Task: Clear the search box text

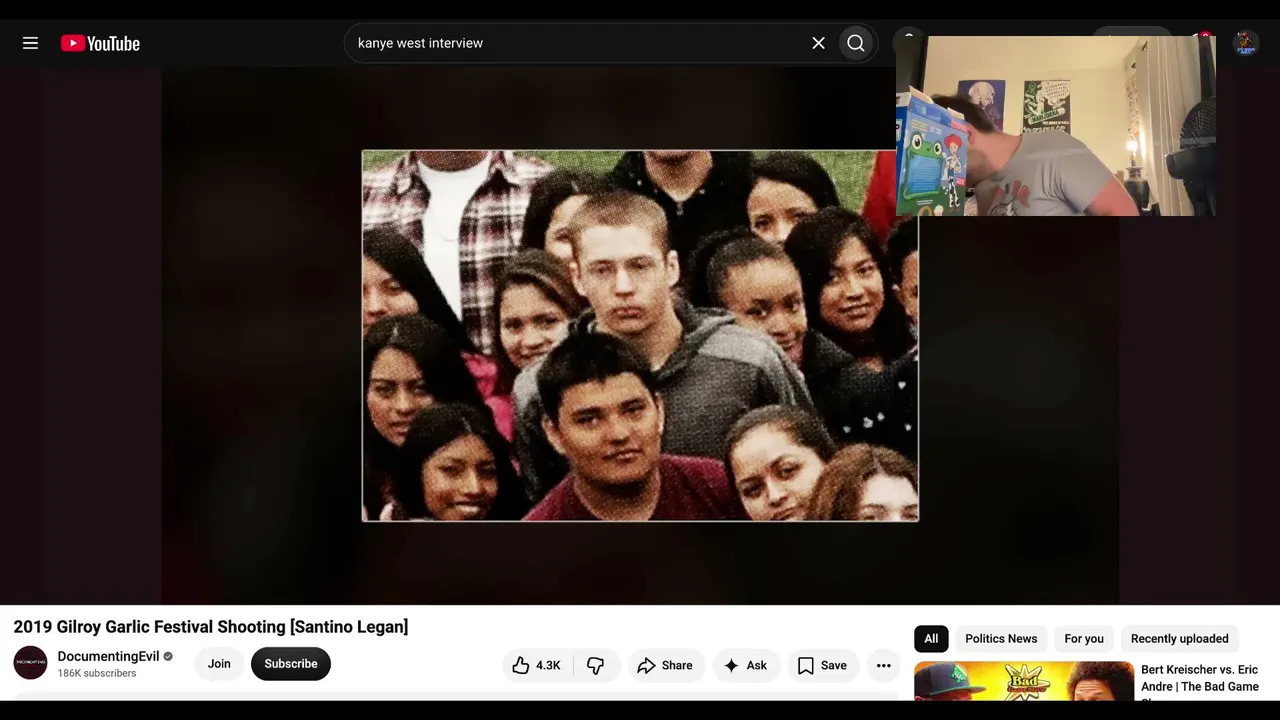Action: pyautogui.click(x=818, y=43)
